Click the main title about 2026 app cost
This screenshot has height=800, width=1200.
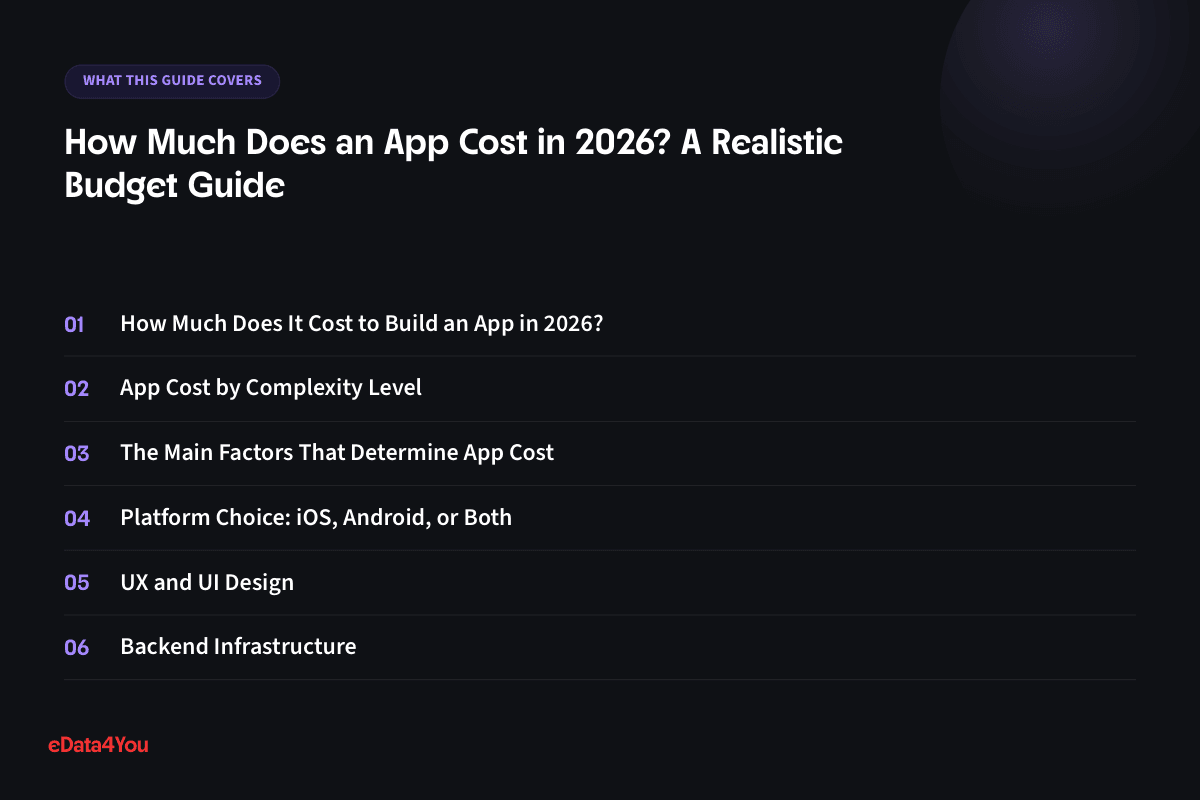coord(453,164)
